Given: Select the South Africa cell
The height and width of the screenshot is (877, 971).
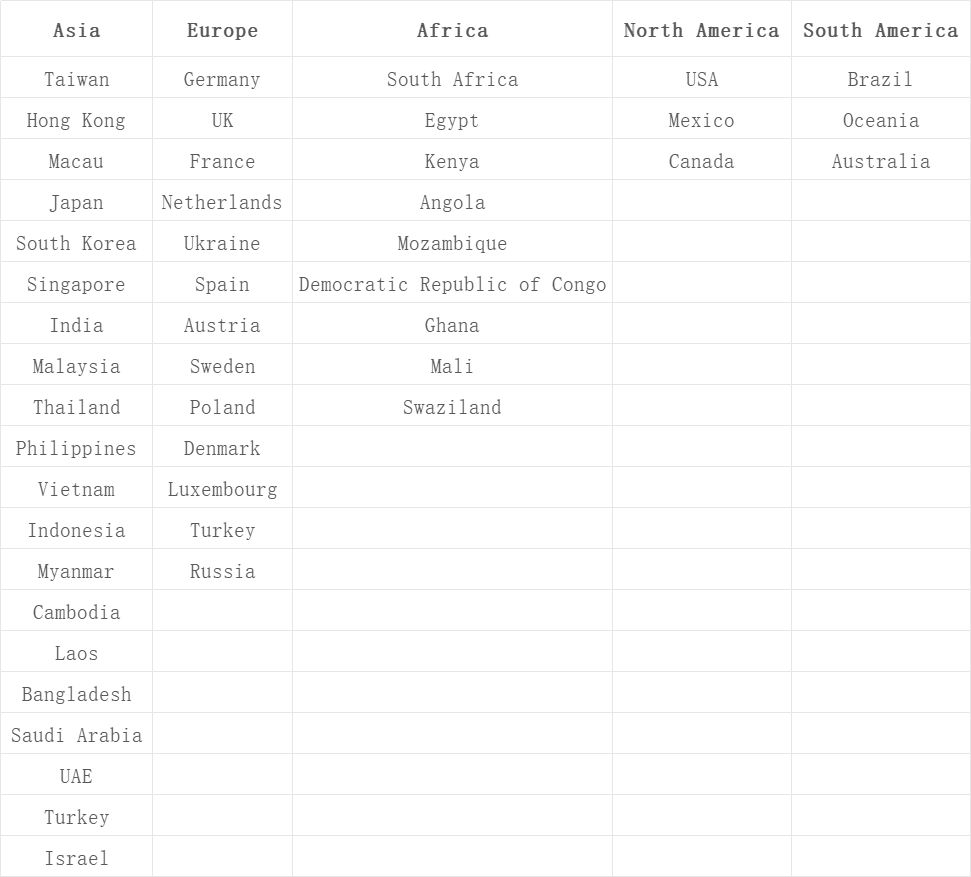Looking at the screenshot, I should [x=452, y=79].
